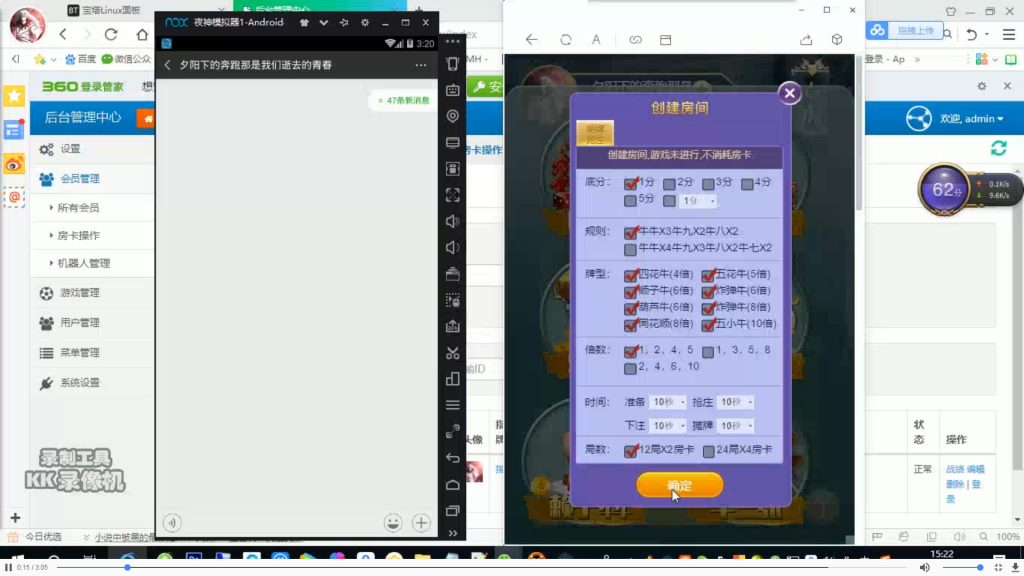Open emoji picker in chat
The height and width of the screenshot is (576, 1024).
click(x=392, y=522)
